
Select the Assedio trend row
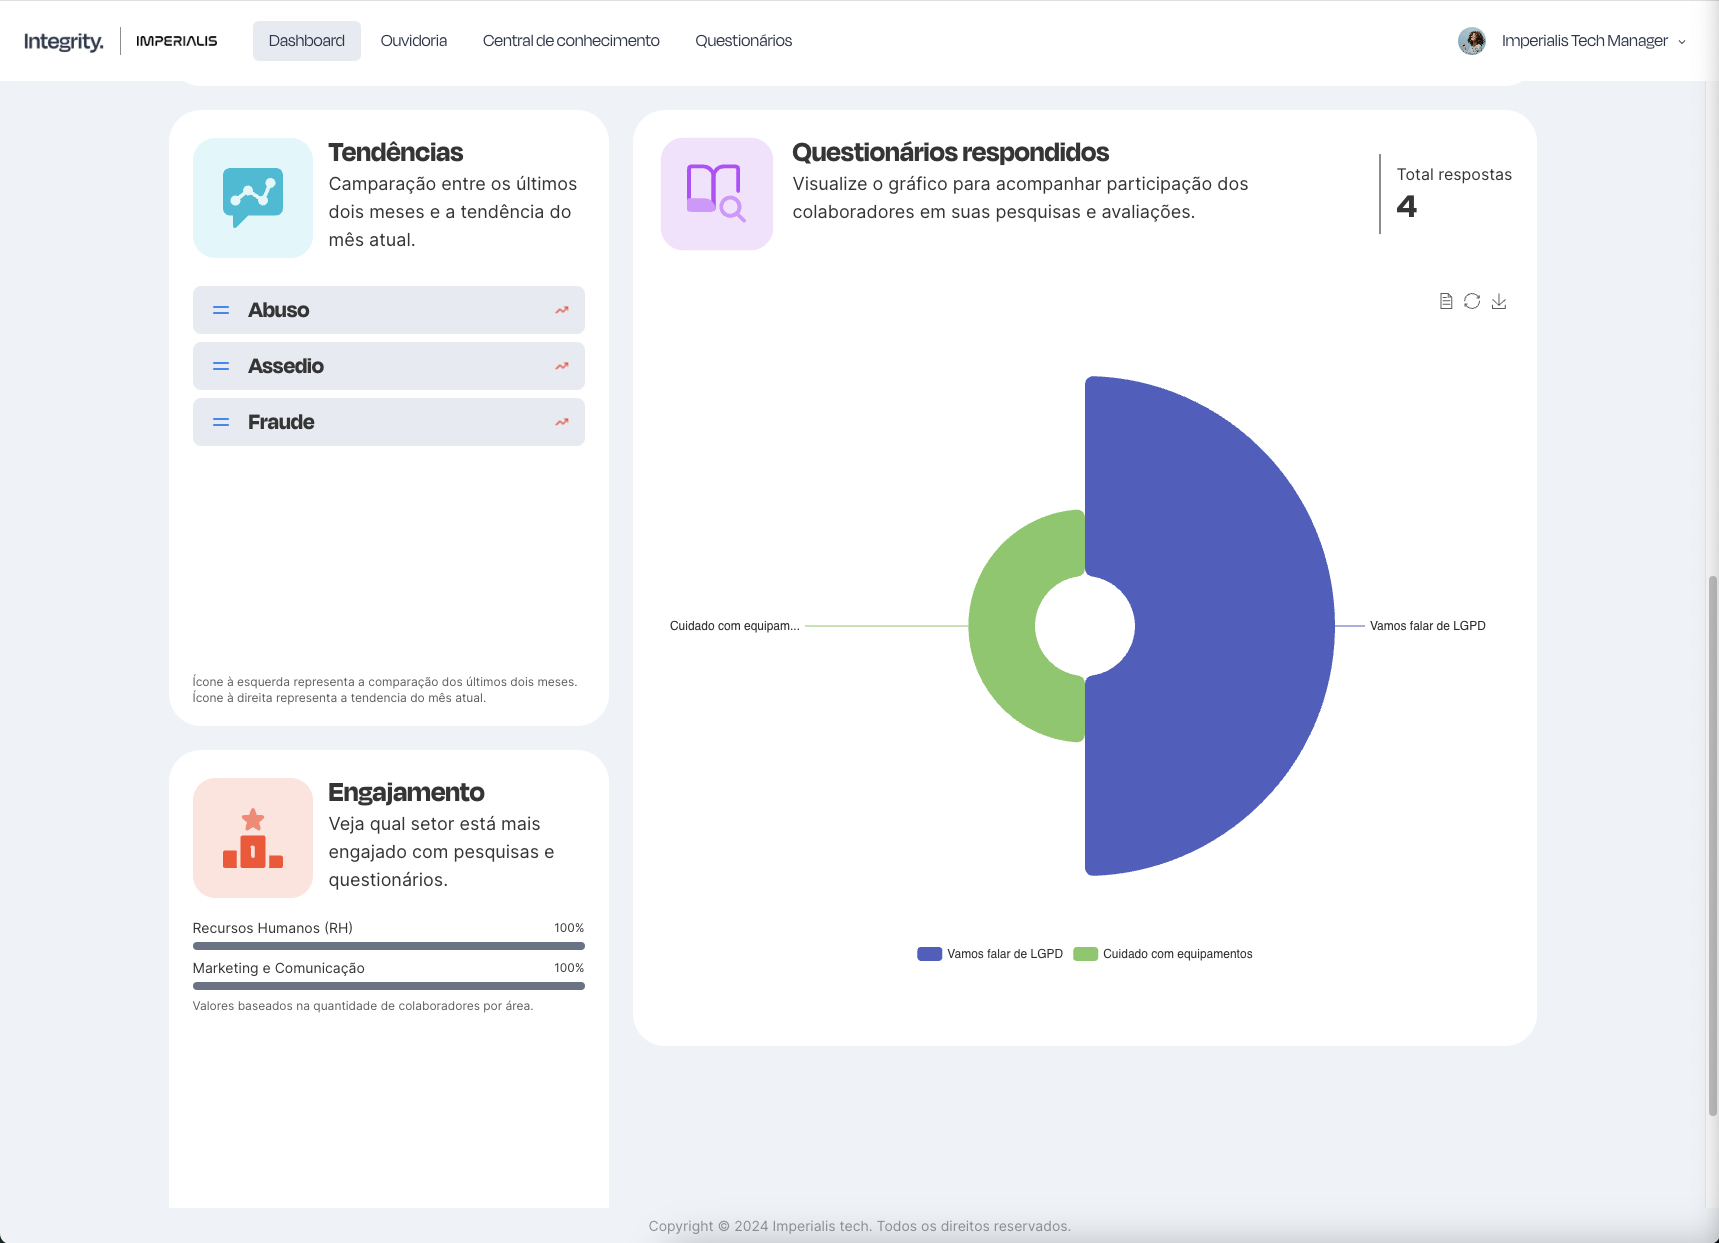click(x=389, y=366)
